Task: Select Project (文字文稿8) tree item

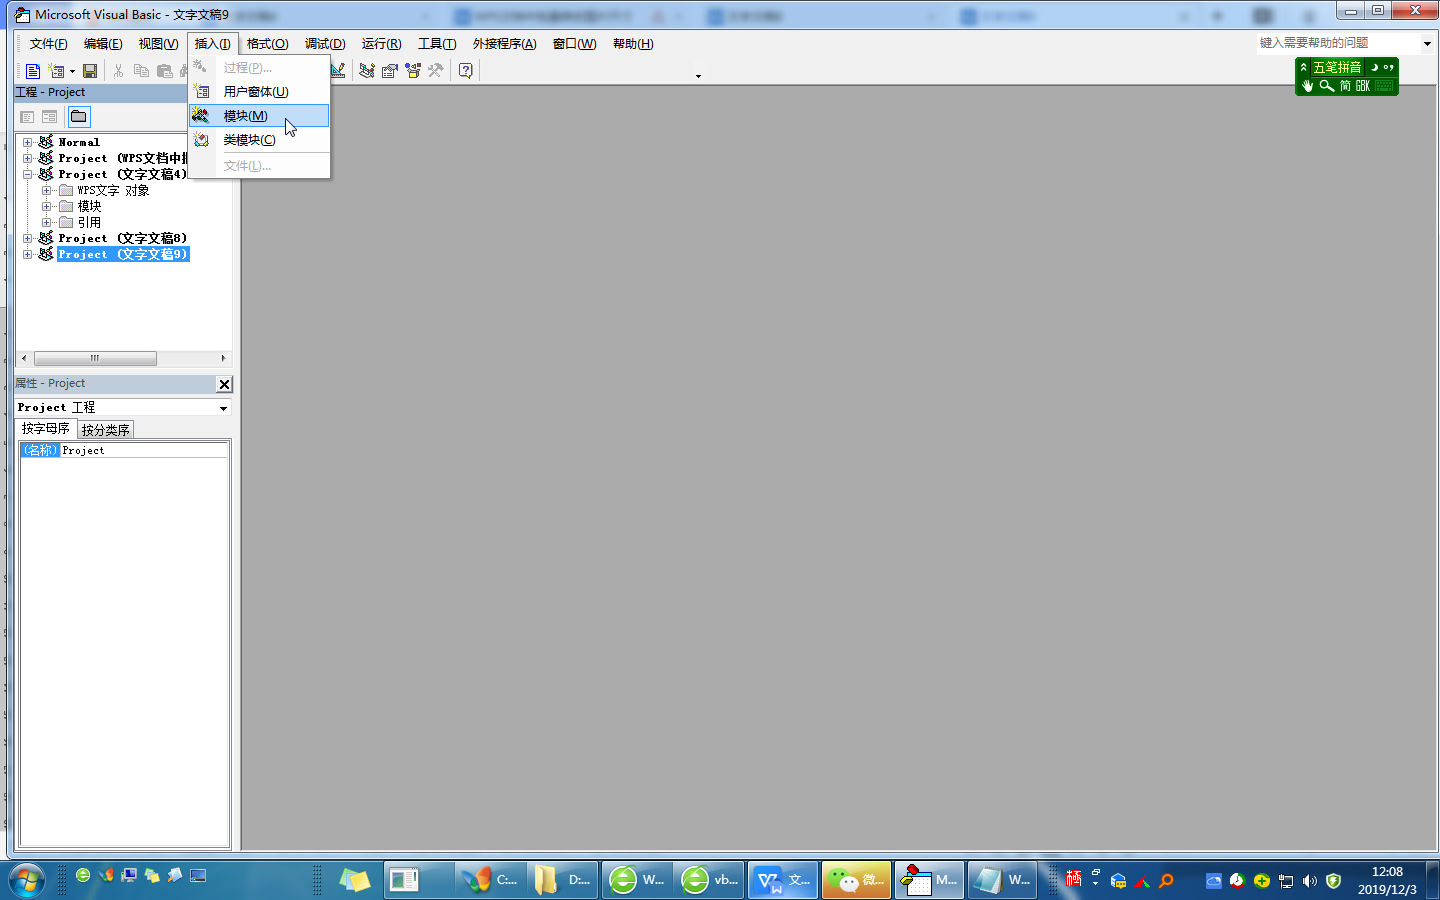Action: coord(122,238)
